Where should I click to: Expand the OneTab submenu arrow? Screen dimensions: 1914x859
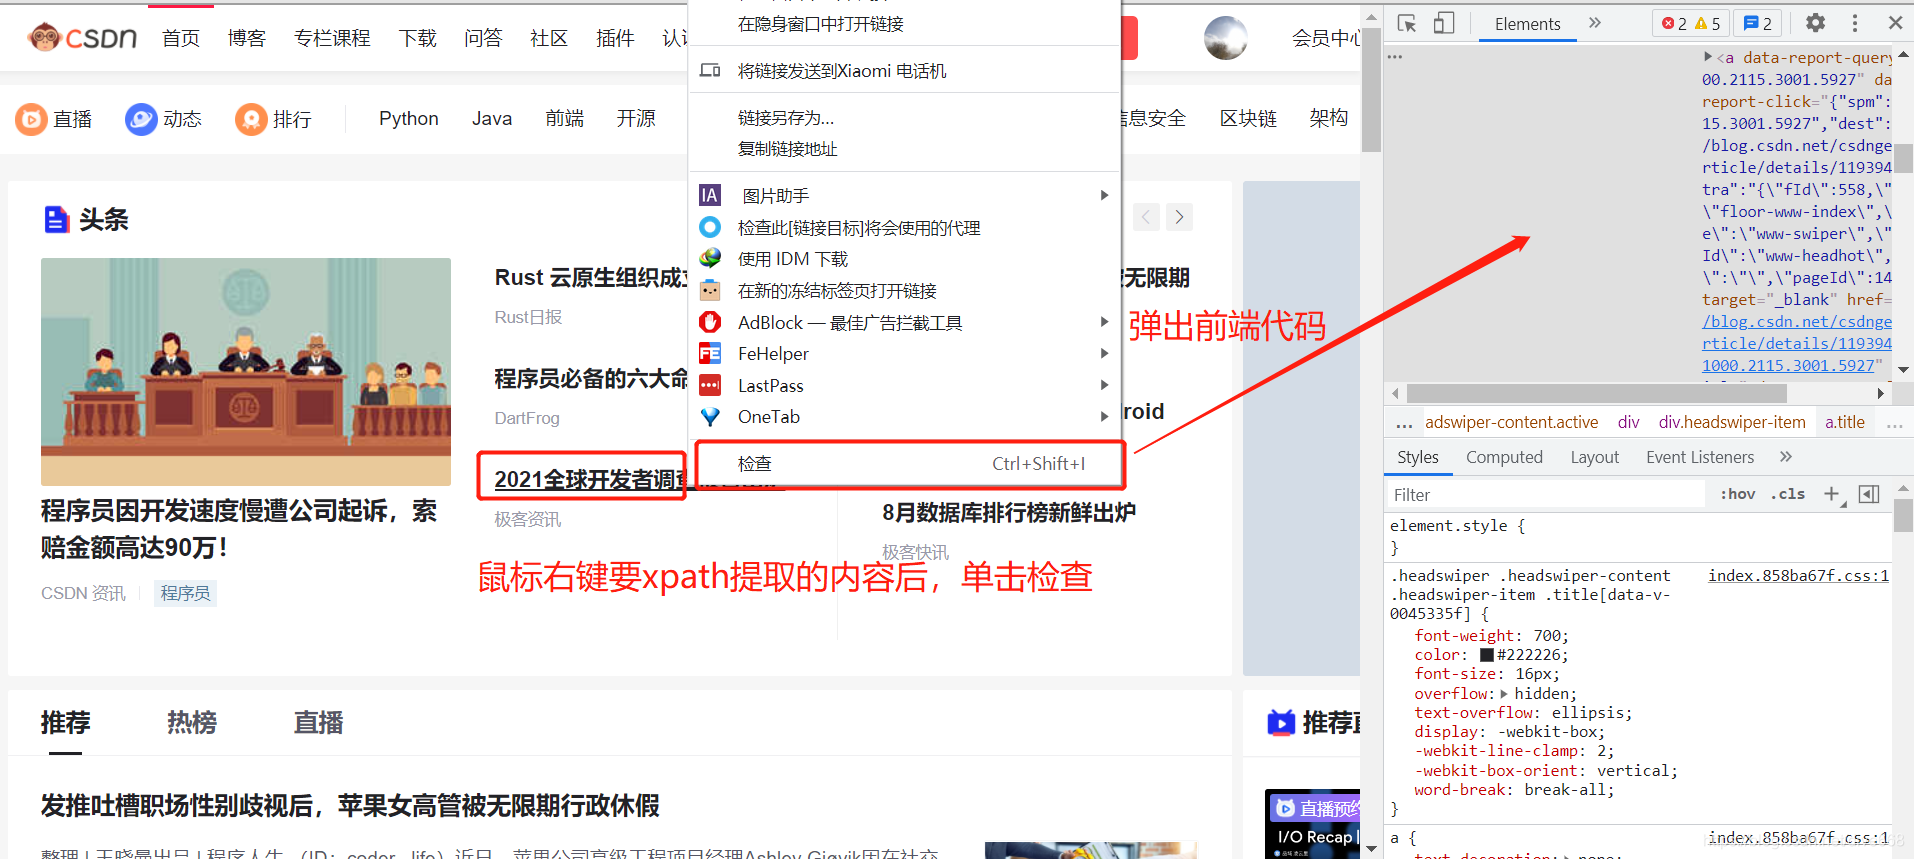point(1104,416)
